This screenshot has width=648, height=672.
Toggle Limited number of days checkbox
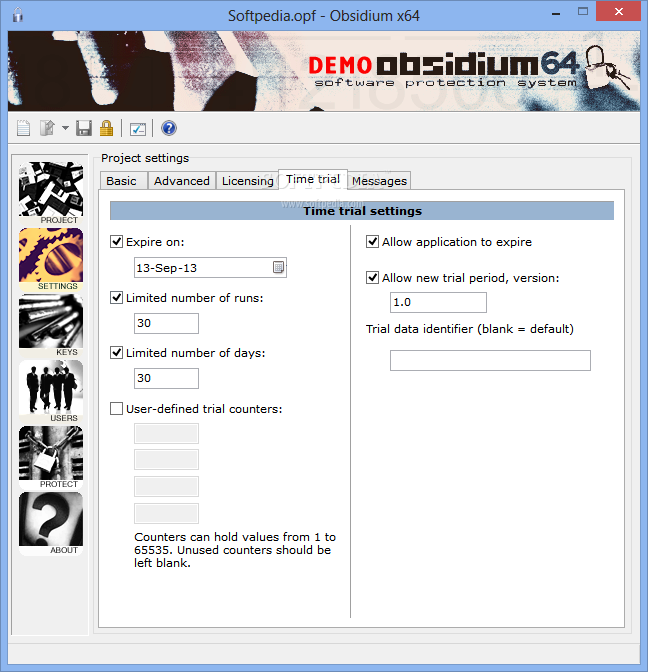tap(117, 353)
